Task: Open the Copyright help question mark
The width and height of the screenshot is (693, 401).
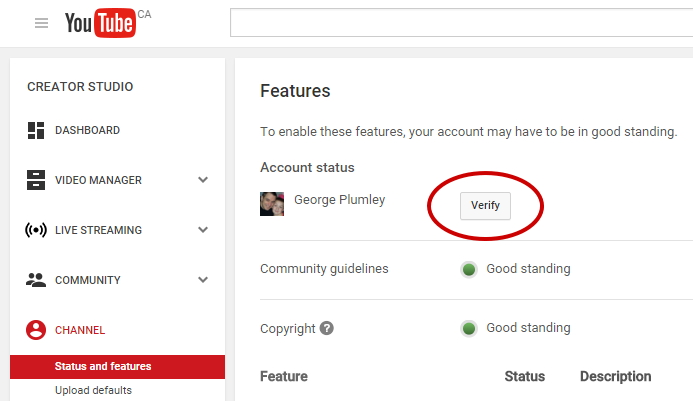Action: (x=327, y=328)
